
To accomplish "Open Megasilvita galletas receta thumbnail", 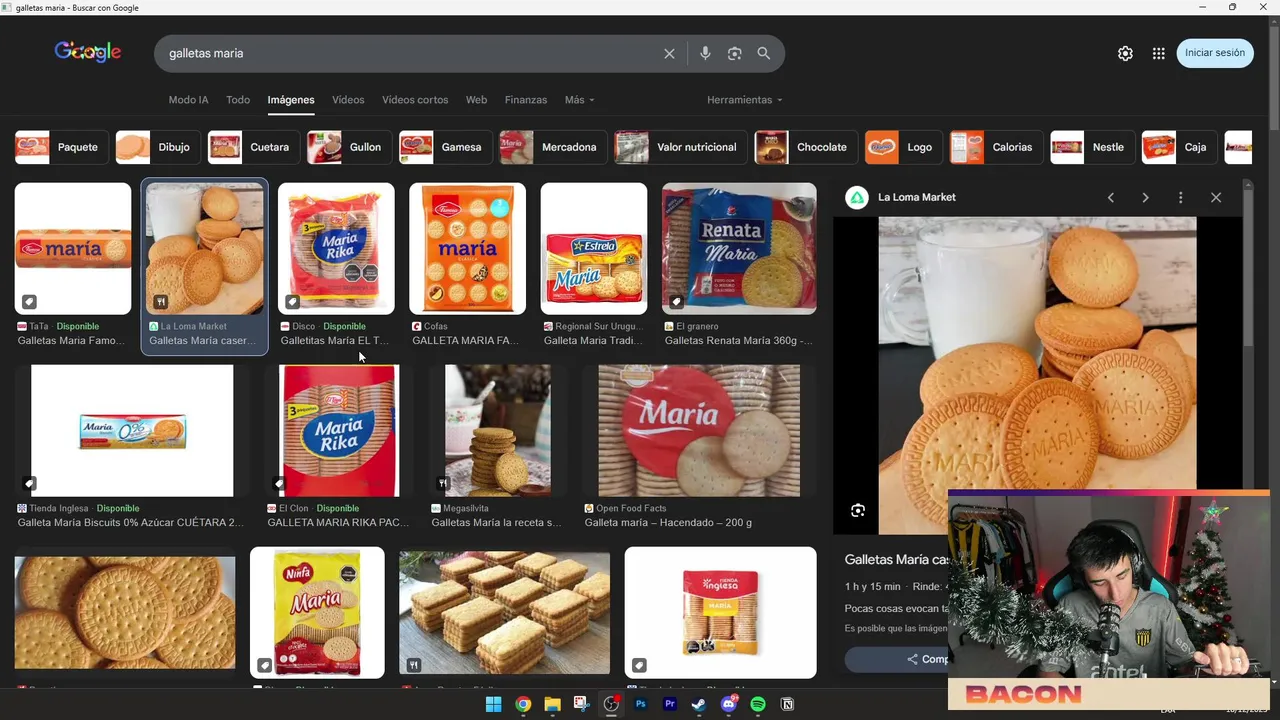I will pos(498,431).
